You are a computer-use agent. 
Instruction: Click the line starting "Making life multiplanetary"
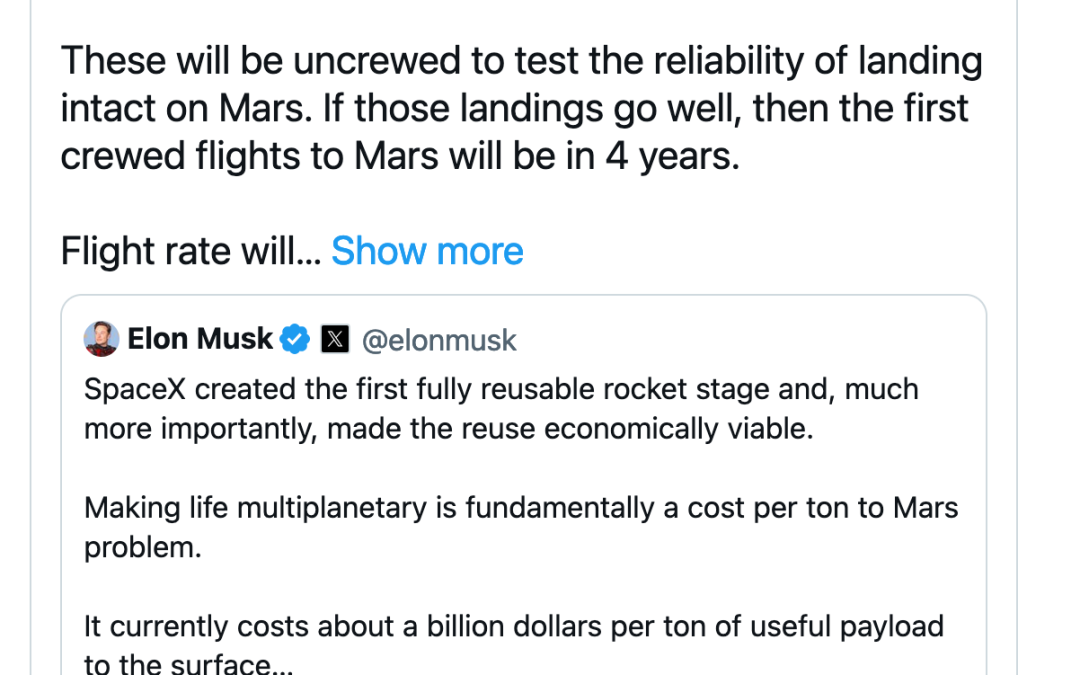pyautogui.click(x=520, y=508)
